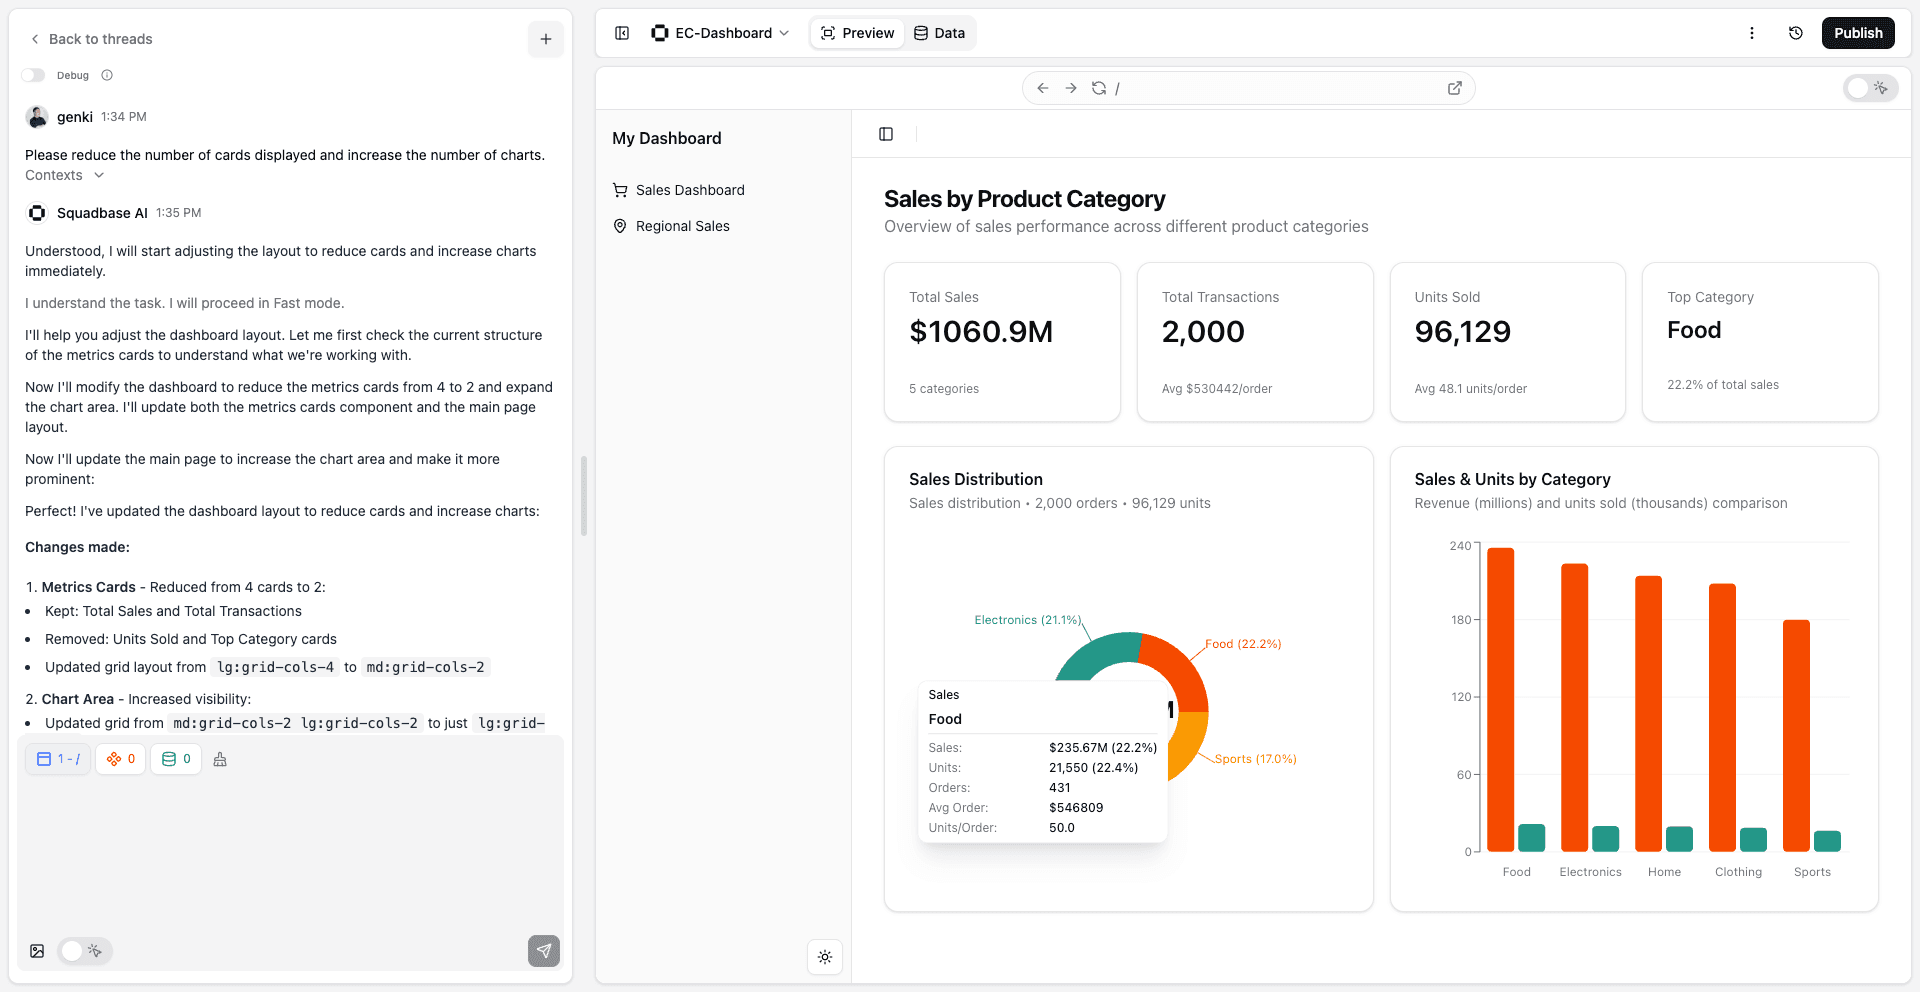Open the preview in a new tab
This screenshot has width=1920, height=992.
click(x=1455, y=88)
